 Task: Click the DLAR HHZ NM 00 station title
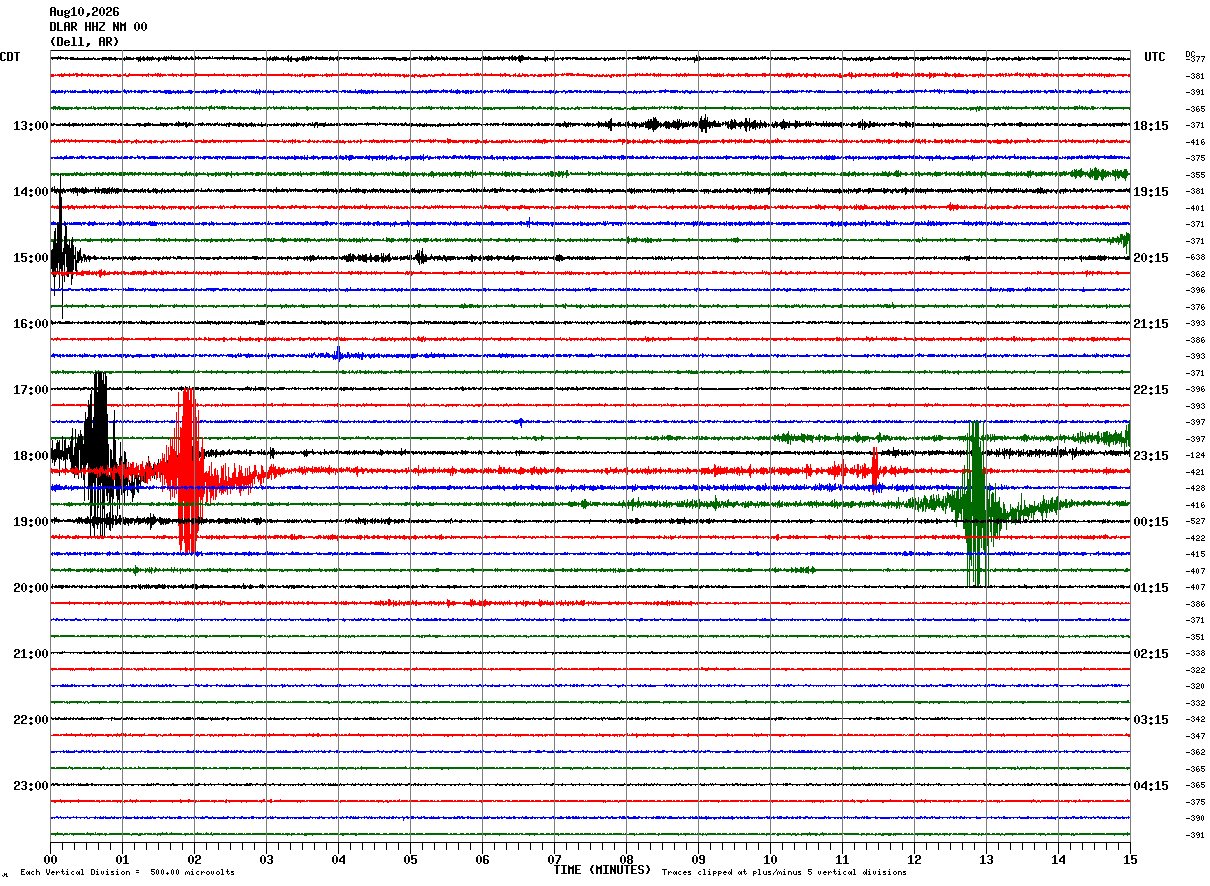coord(98,27)
